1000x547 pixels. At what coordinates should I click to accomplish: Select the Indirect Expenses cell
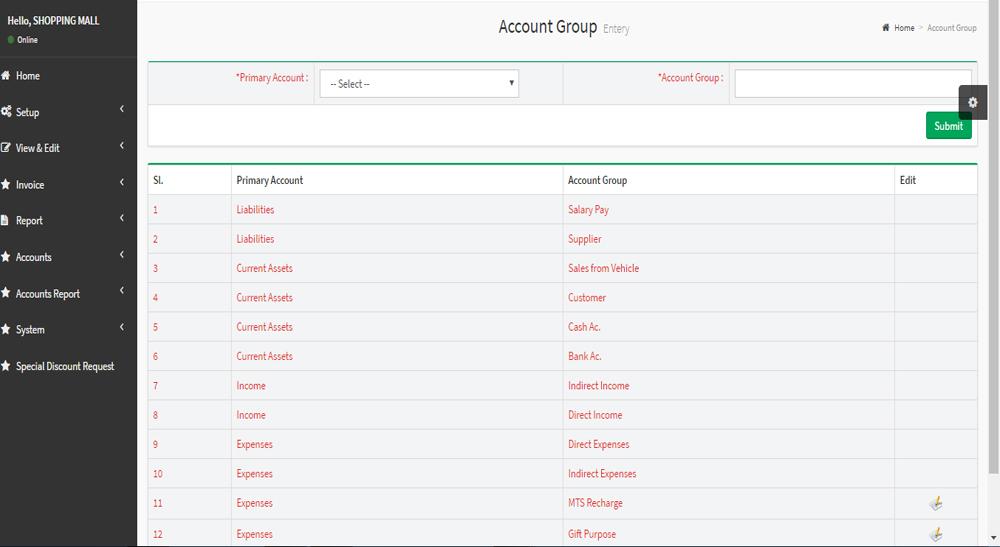[x=728, y=474]
